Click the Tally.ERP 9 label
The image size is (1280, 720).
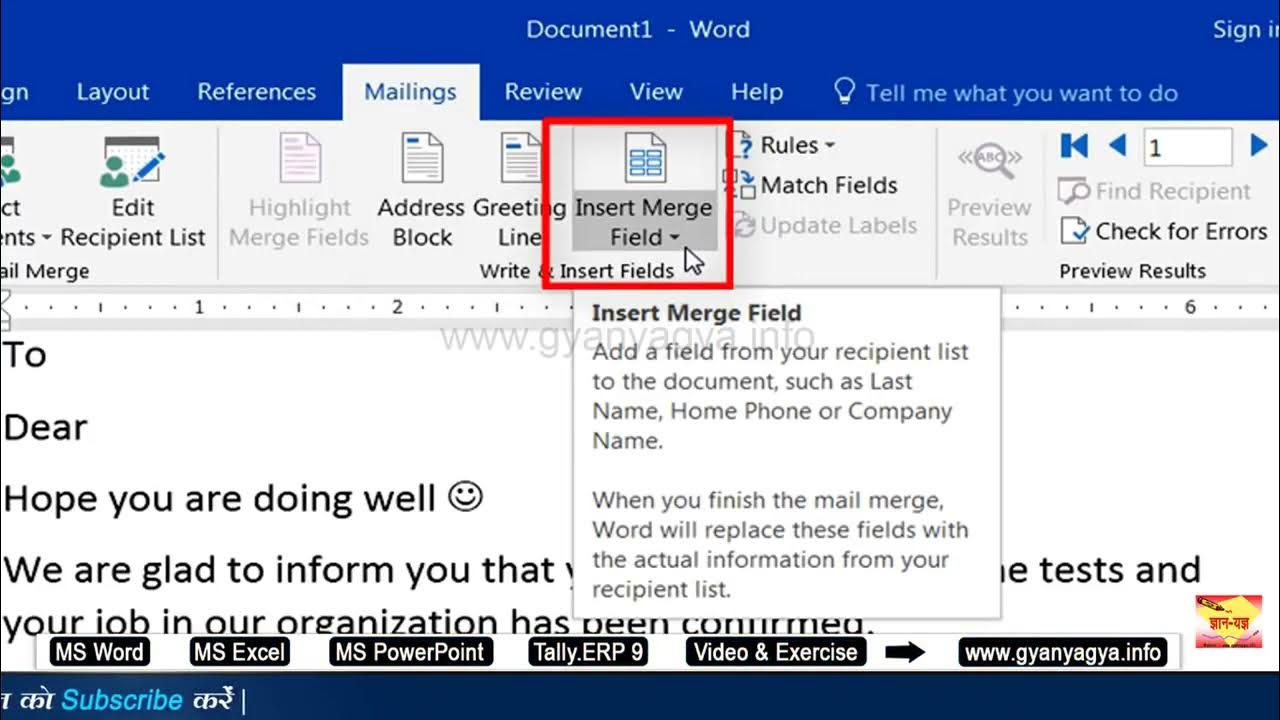click(x=589, y=652)
